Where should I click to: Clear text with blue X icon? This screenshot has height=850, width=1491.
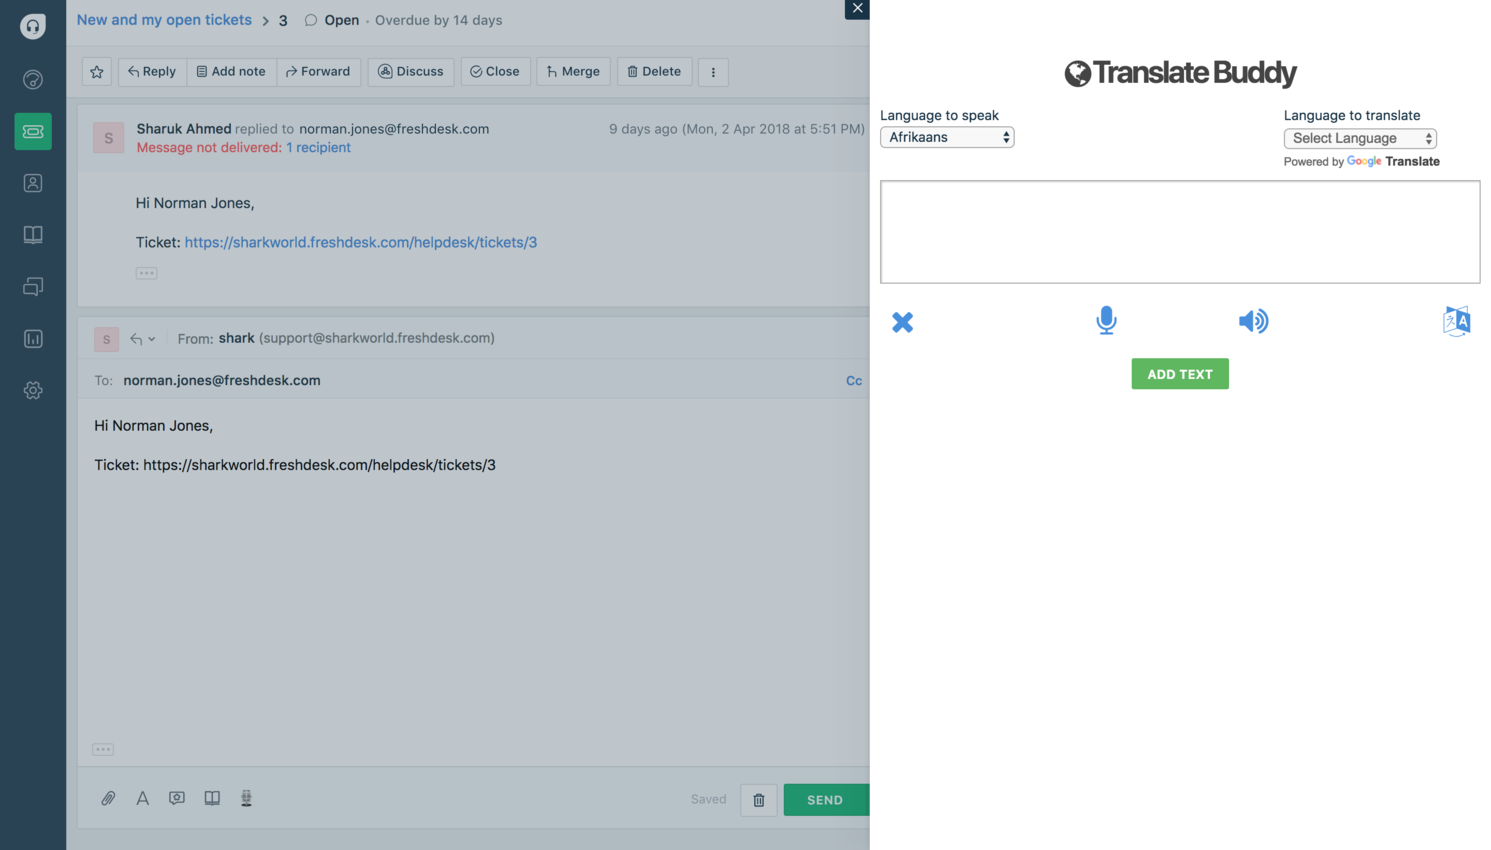click(902, 322)
